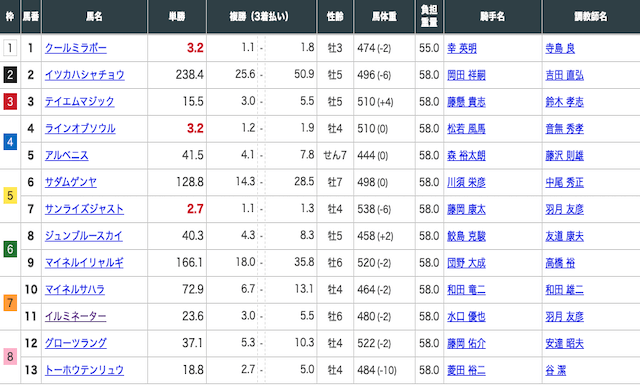
Task: Open jockey link 岡田 祥嗣
Action: click(466, 75)
